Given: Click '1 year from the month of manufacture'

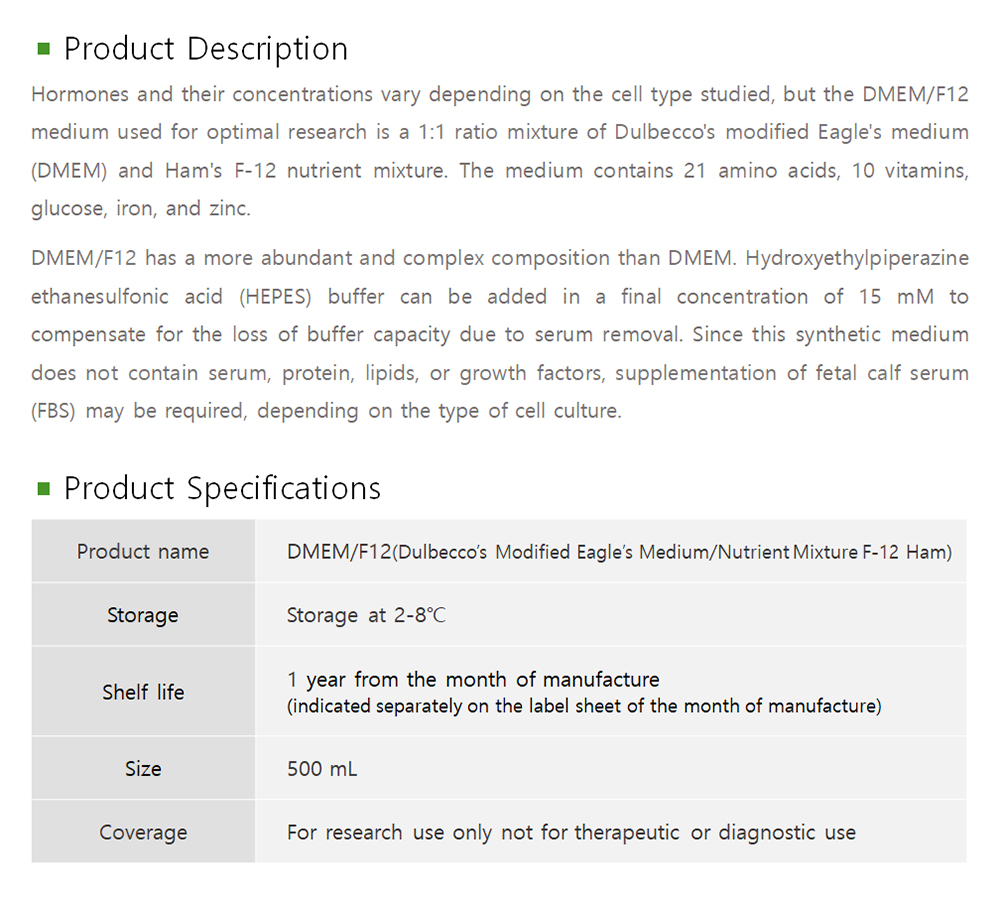Looking at the screenshot, I should click(473, 680).
